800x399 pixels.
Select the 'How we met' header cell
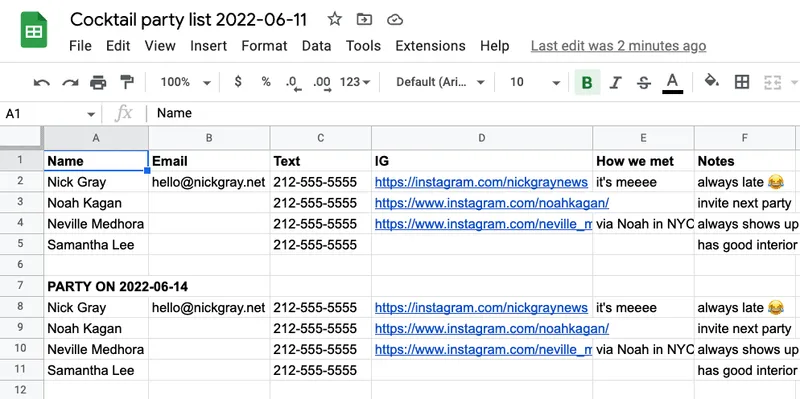point(643,161)
